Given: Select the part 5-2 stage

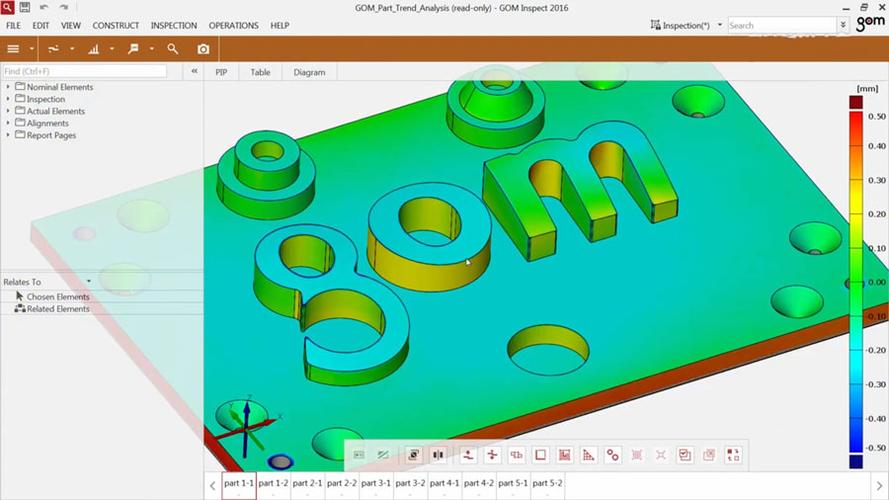Looking at the screenshot, I should [548, 485].
